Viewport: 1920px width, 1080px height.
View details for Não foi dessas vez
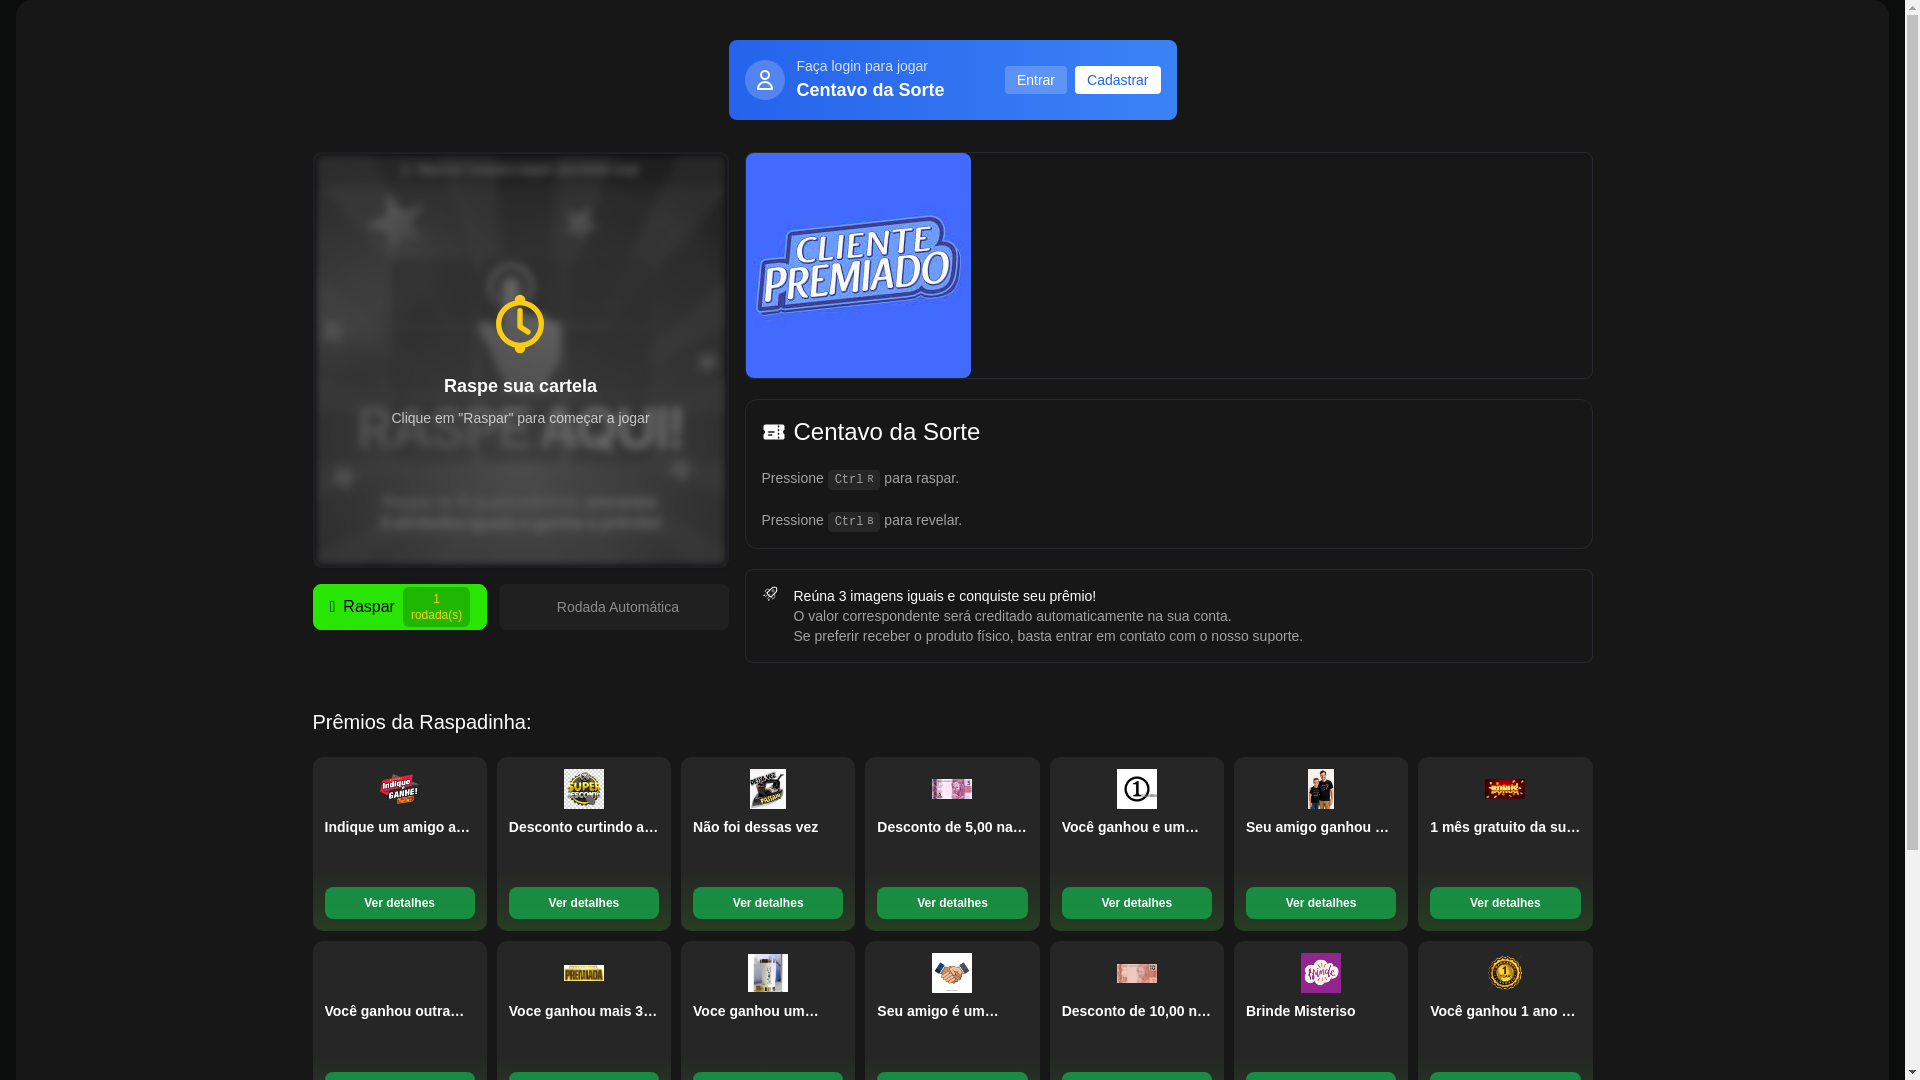pos(768,903)
